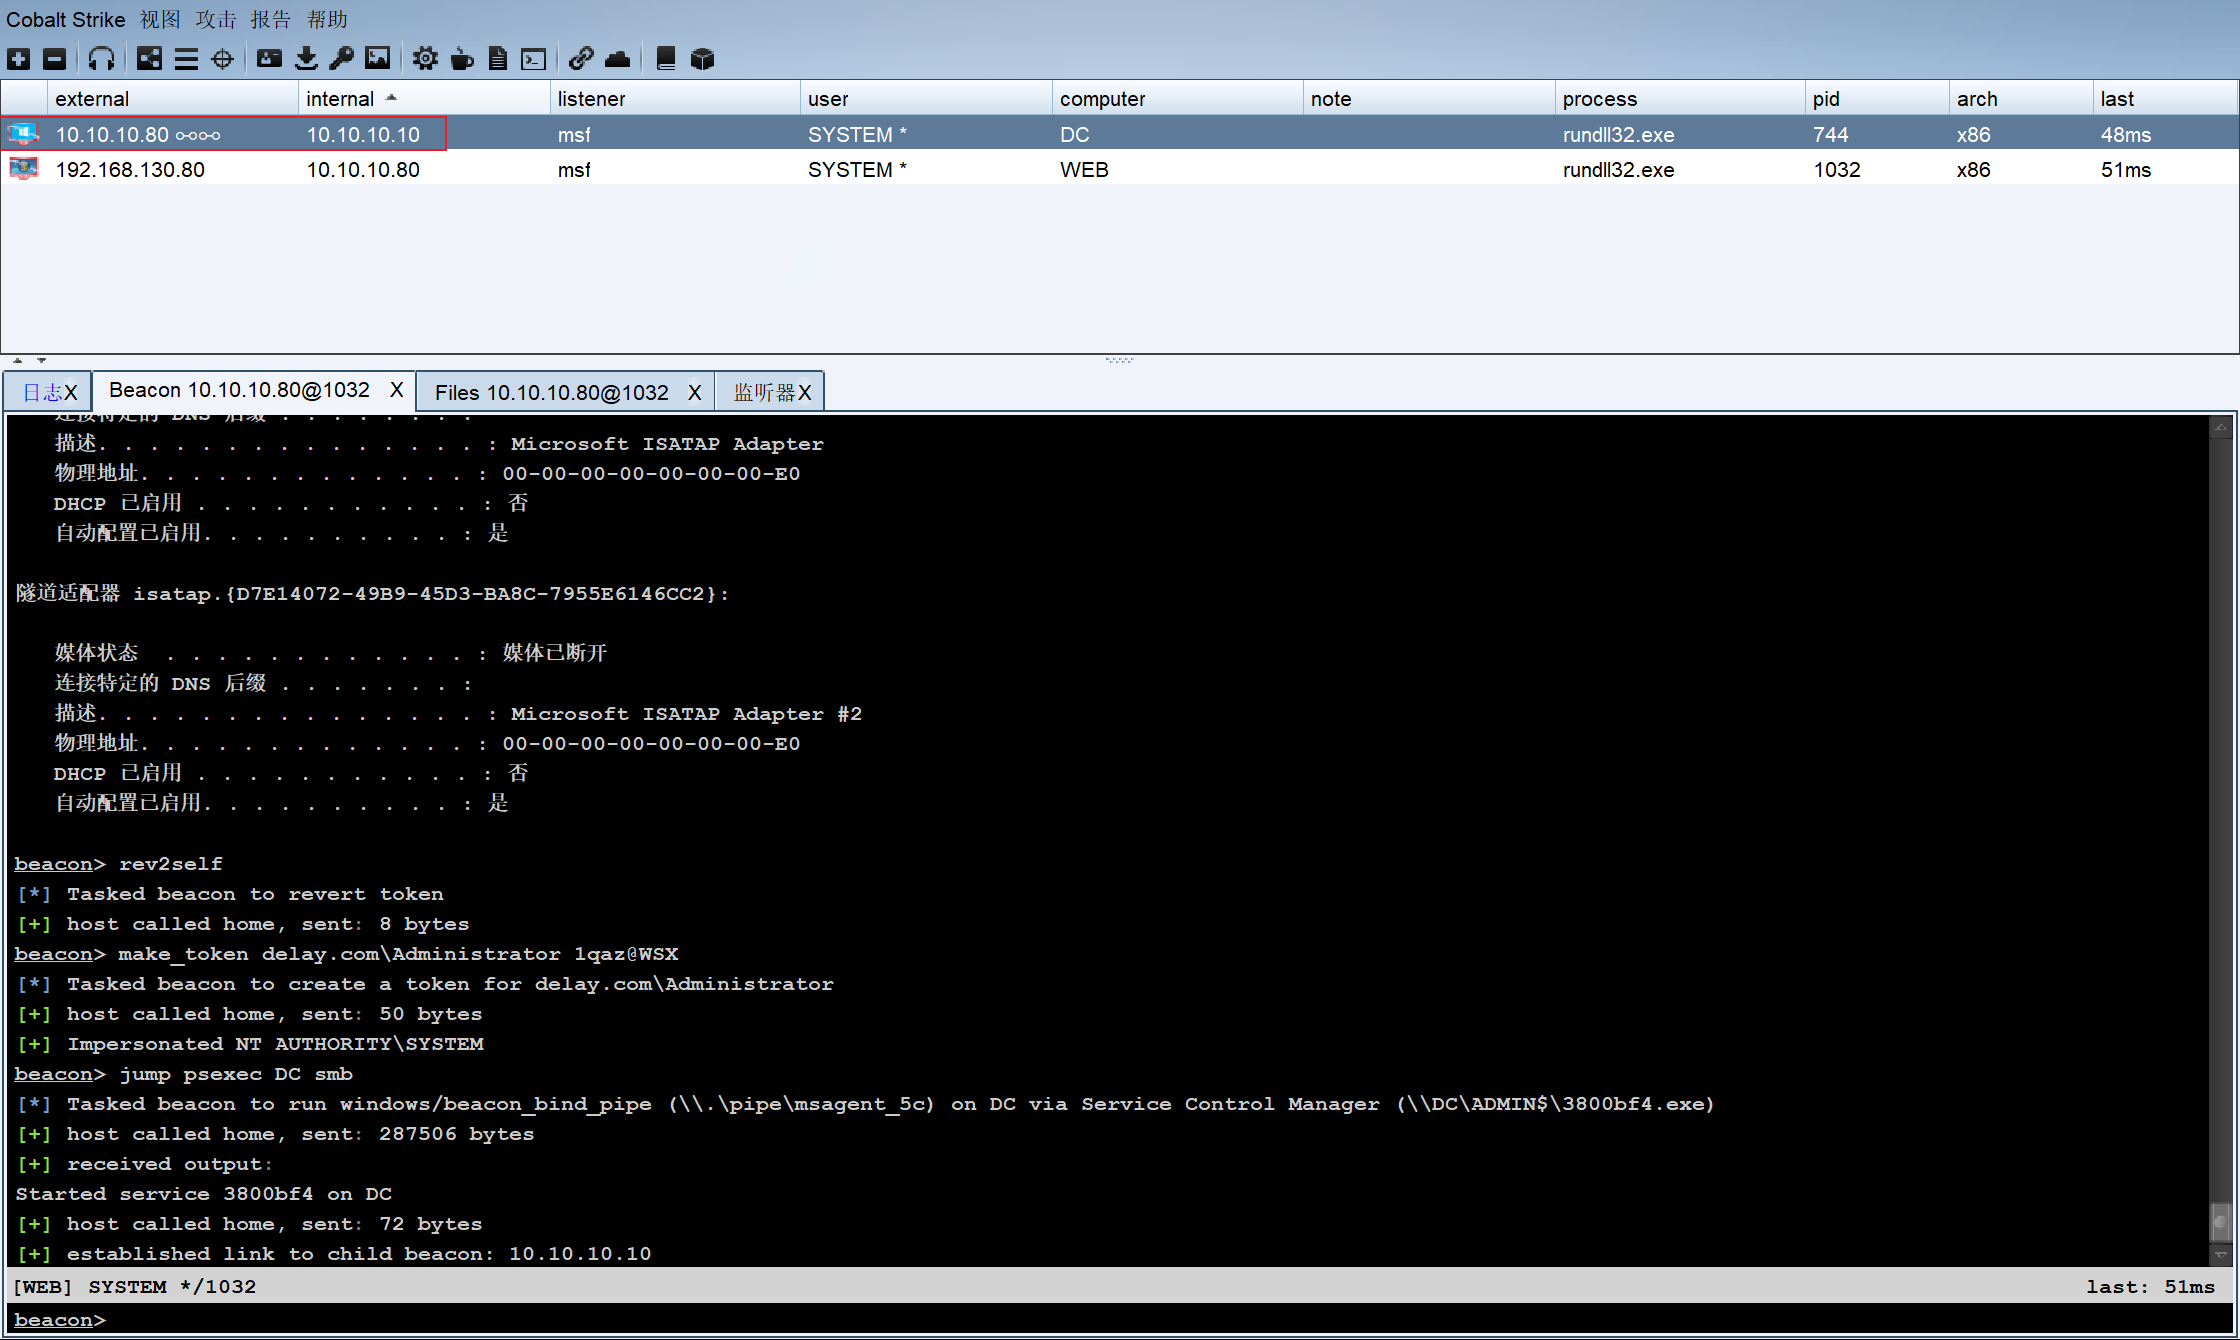Collapse panel with split pane up arrow
2240x1340 pixels.
point(17,360)
